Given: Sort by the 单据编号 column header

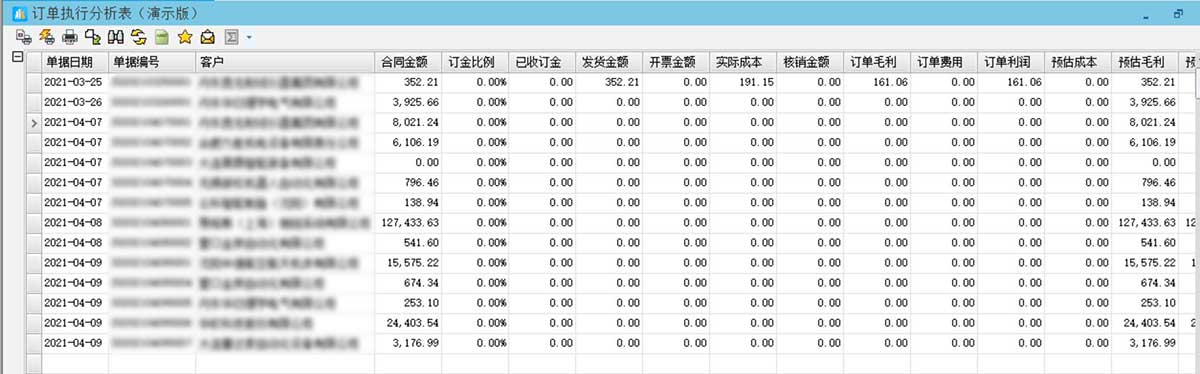Looking at the screenshot, I should point(153,61).
